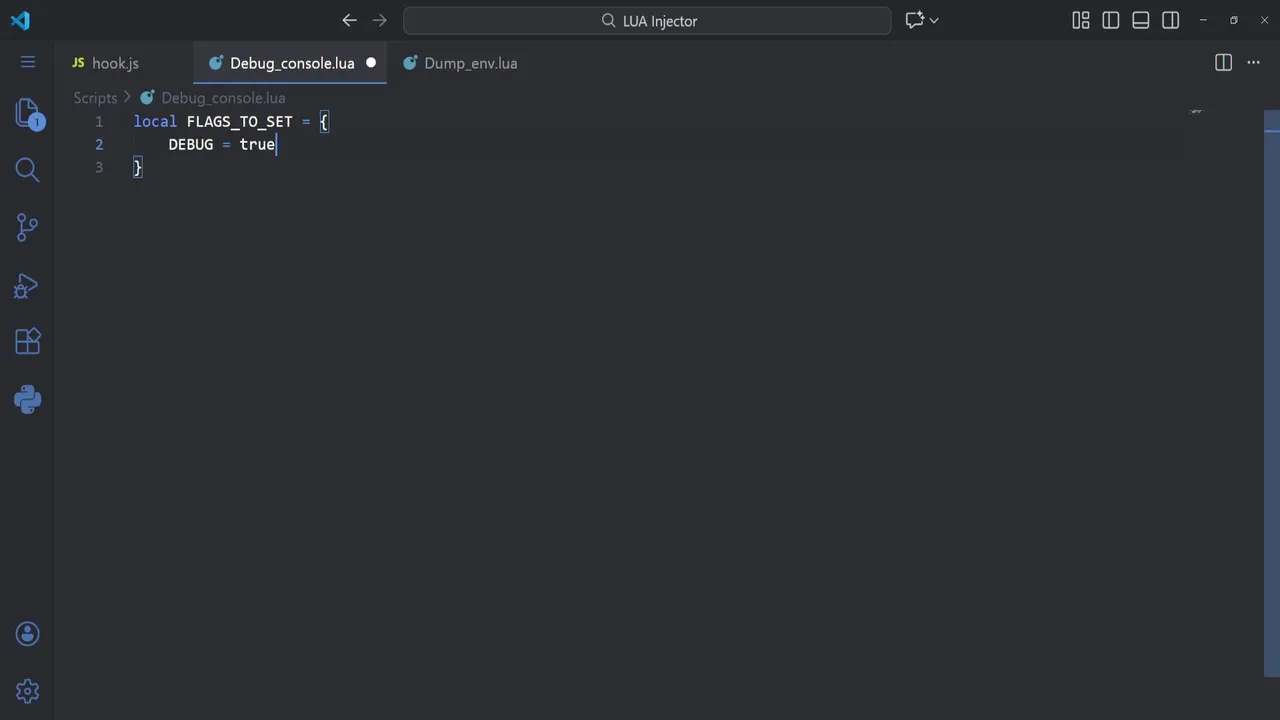This screenshot has height=720, width=1280.
Task: Open the Manage settings gear
Action: coord(28,691)
